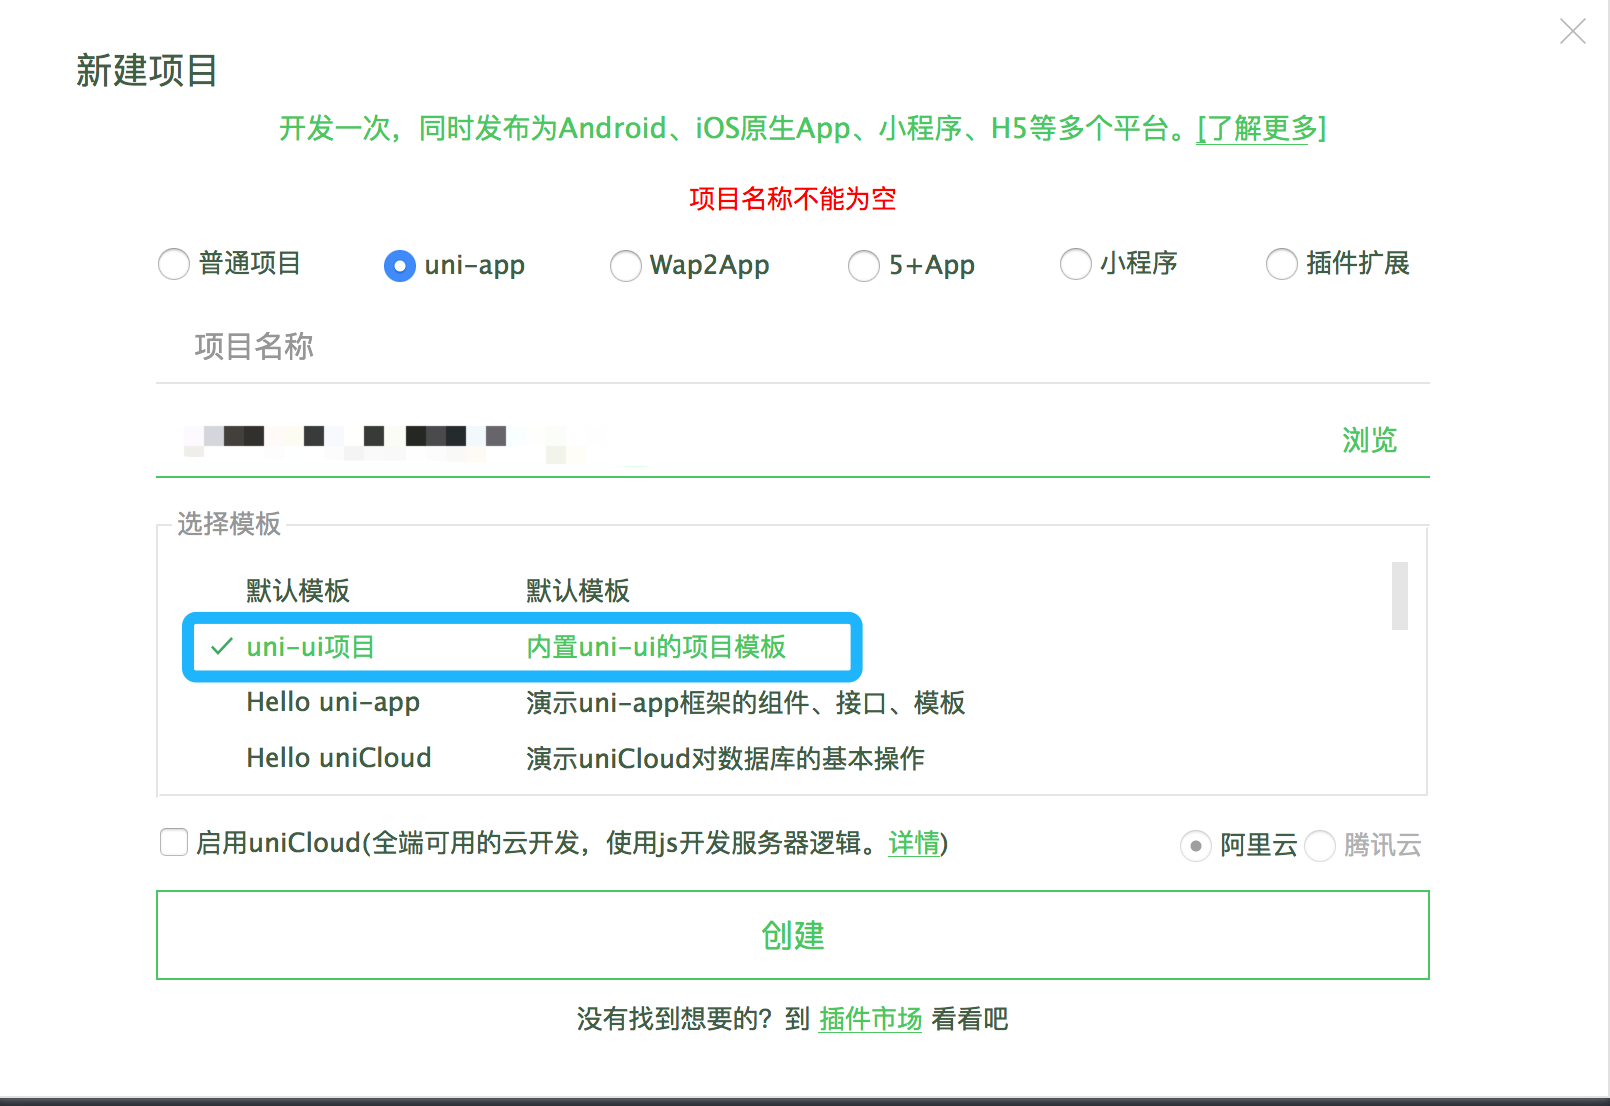Choose the Wap2App radio option
This screenshot has height=1106, width=1610.
click(626, 265)
